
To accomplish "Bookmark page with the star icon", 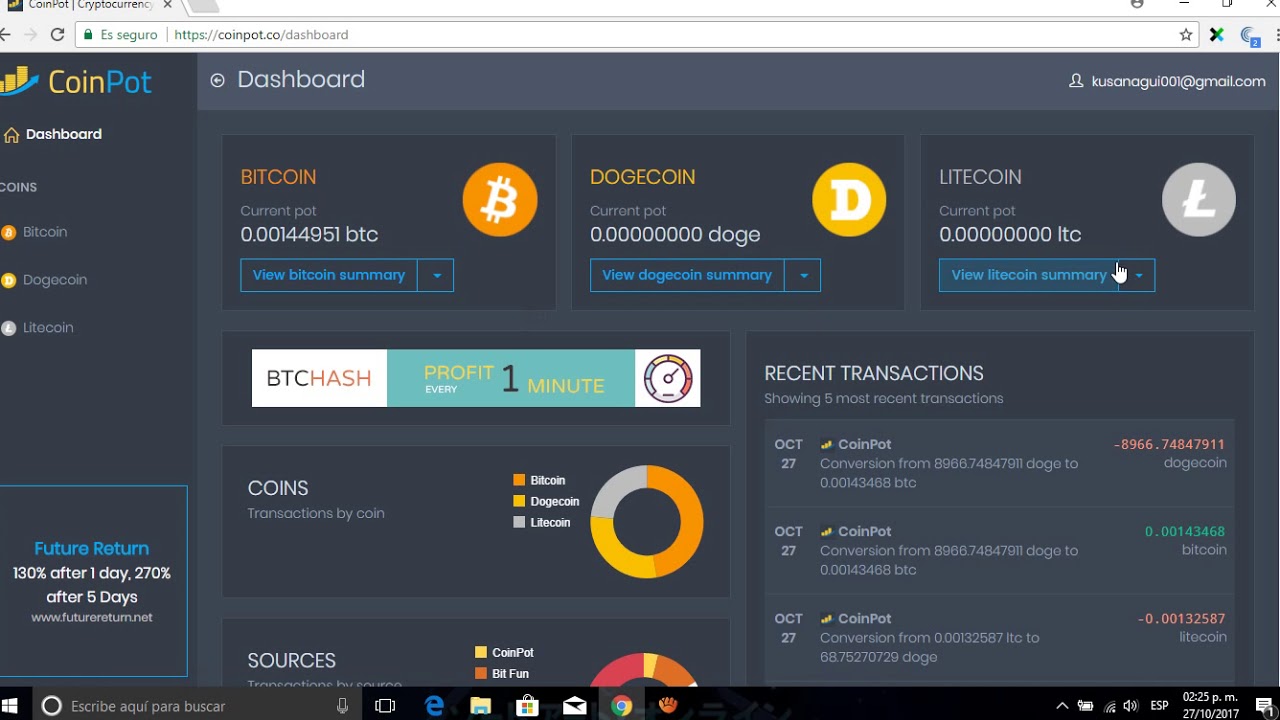I will point(1186,35).
